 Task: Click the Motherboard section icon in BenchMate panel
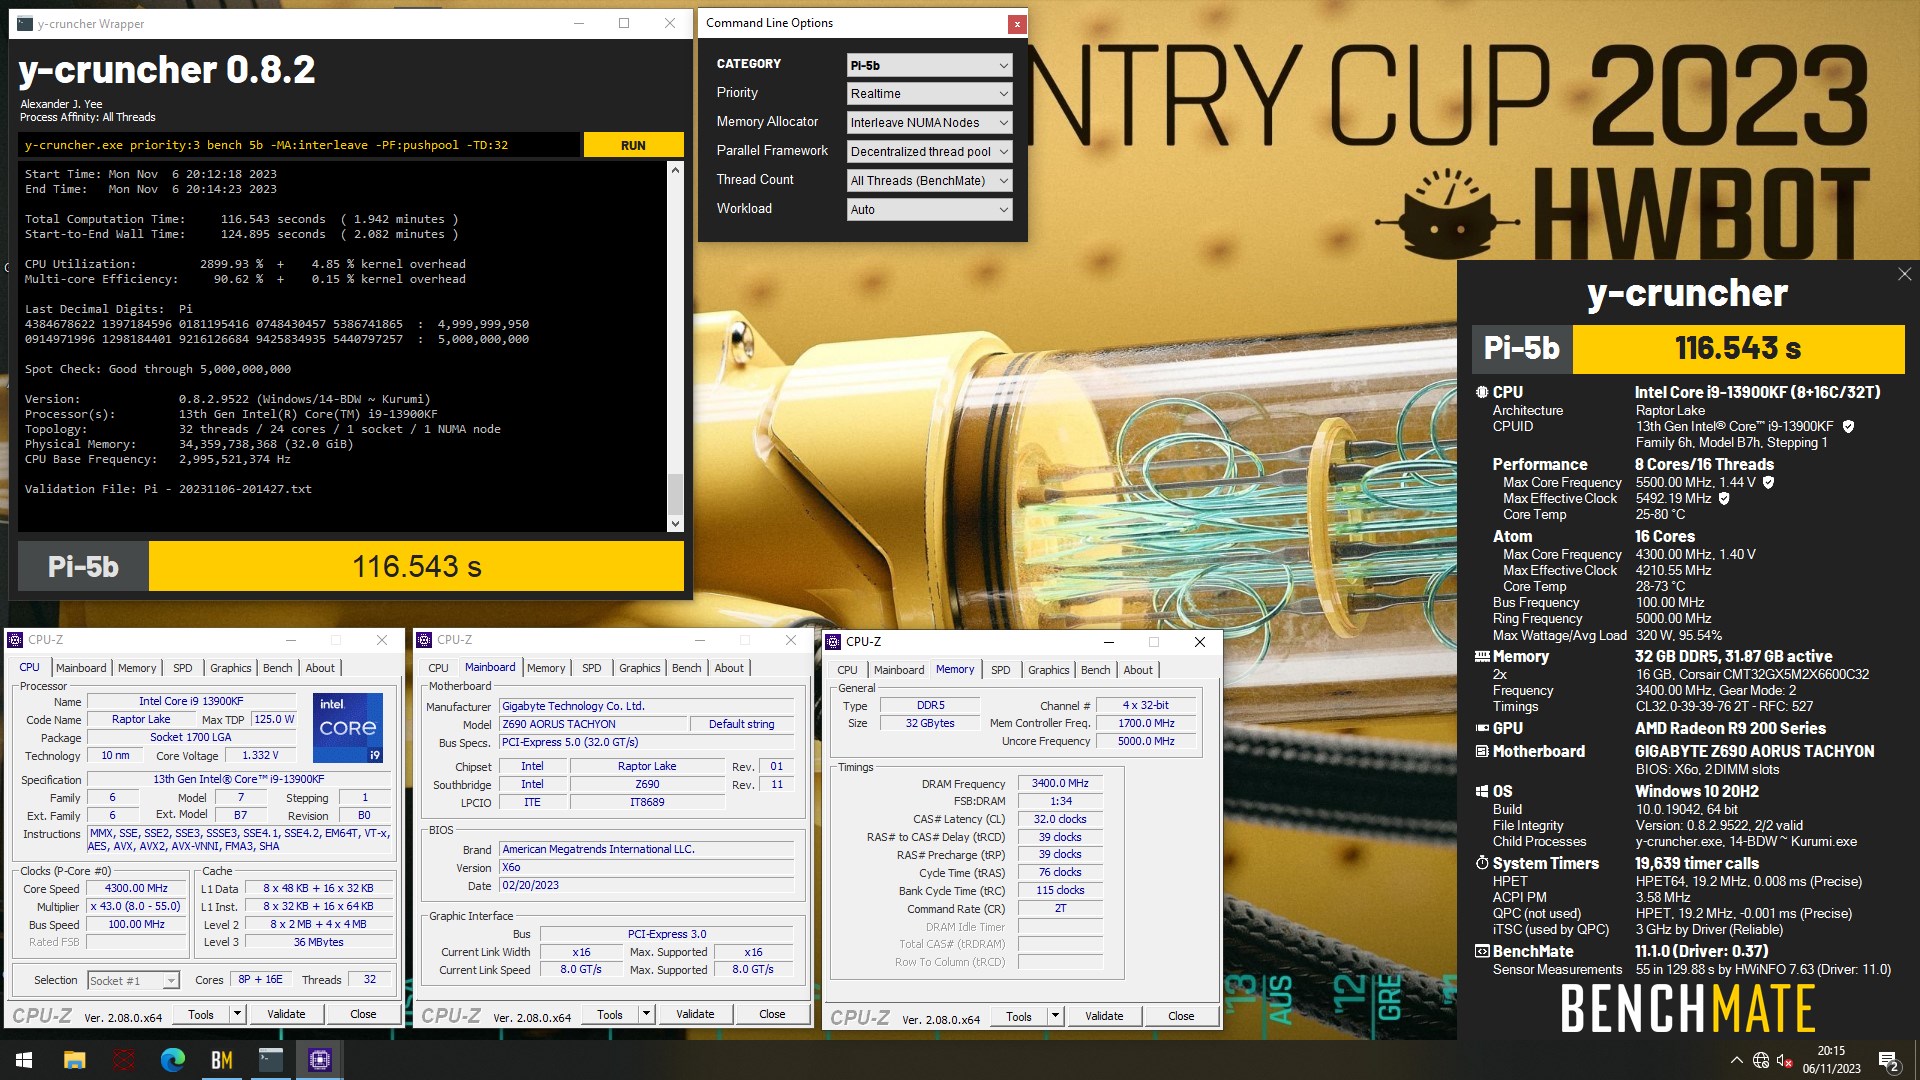[1482, 751]
